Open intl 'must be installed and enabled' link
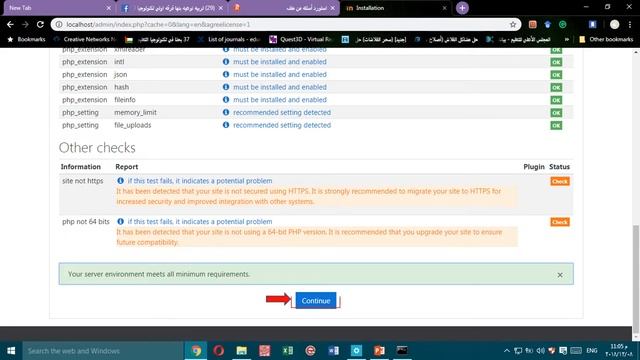This screenshot has height=360, width=640. [x=280, y=62]
